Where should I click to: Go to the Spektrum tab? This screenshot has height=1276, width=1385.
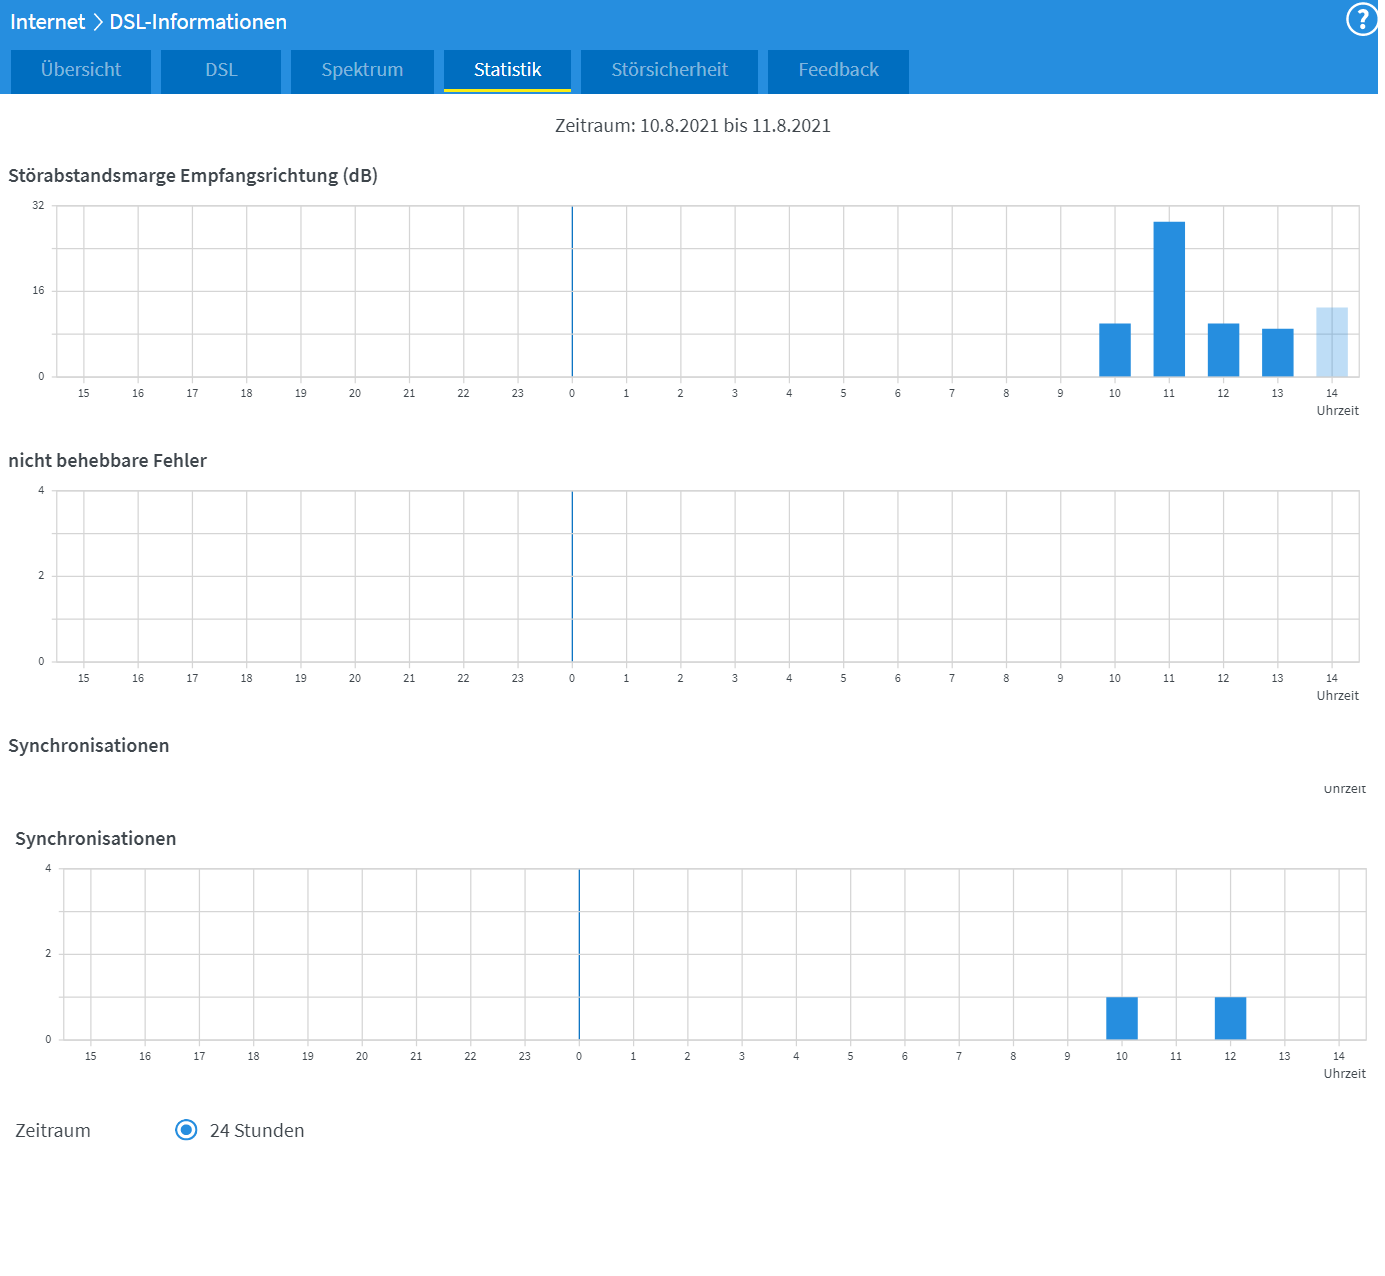[362, 71]
